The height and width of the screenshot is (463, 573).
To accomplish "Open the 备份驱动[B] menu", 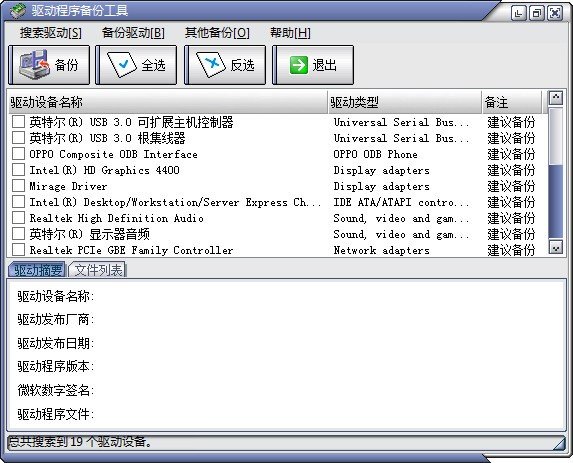I will tap(133, 33).
